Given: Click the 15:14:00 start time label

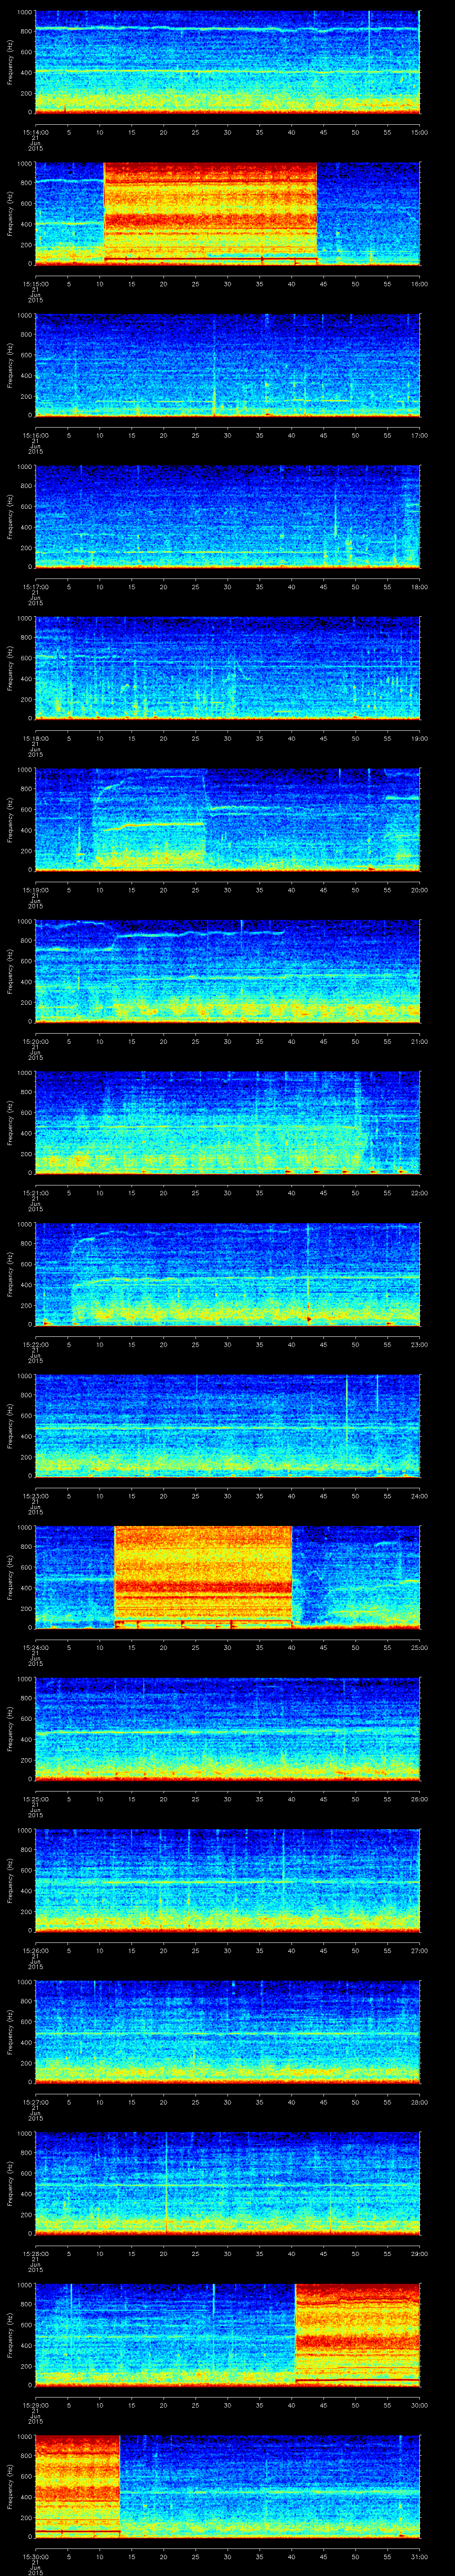Looking at the screenshot, I should click(35, 132).
